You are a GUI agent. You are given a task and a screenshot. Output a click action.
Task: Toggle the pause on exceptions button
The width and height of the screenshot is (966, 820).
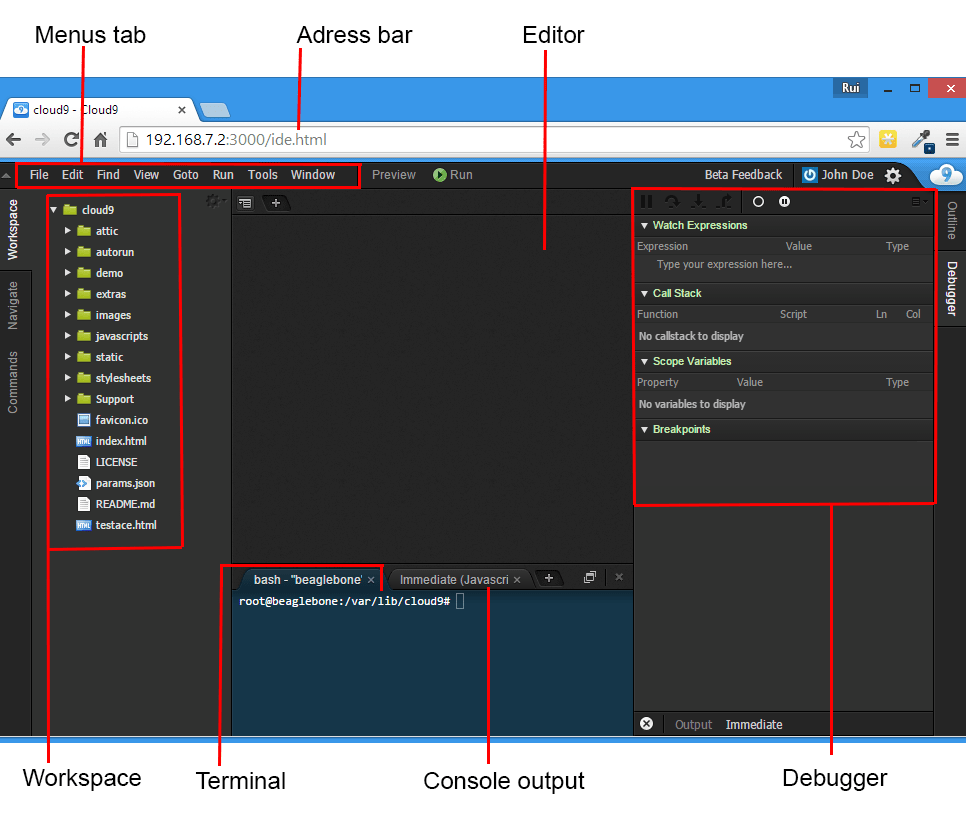[785, 202]
